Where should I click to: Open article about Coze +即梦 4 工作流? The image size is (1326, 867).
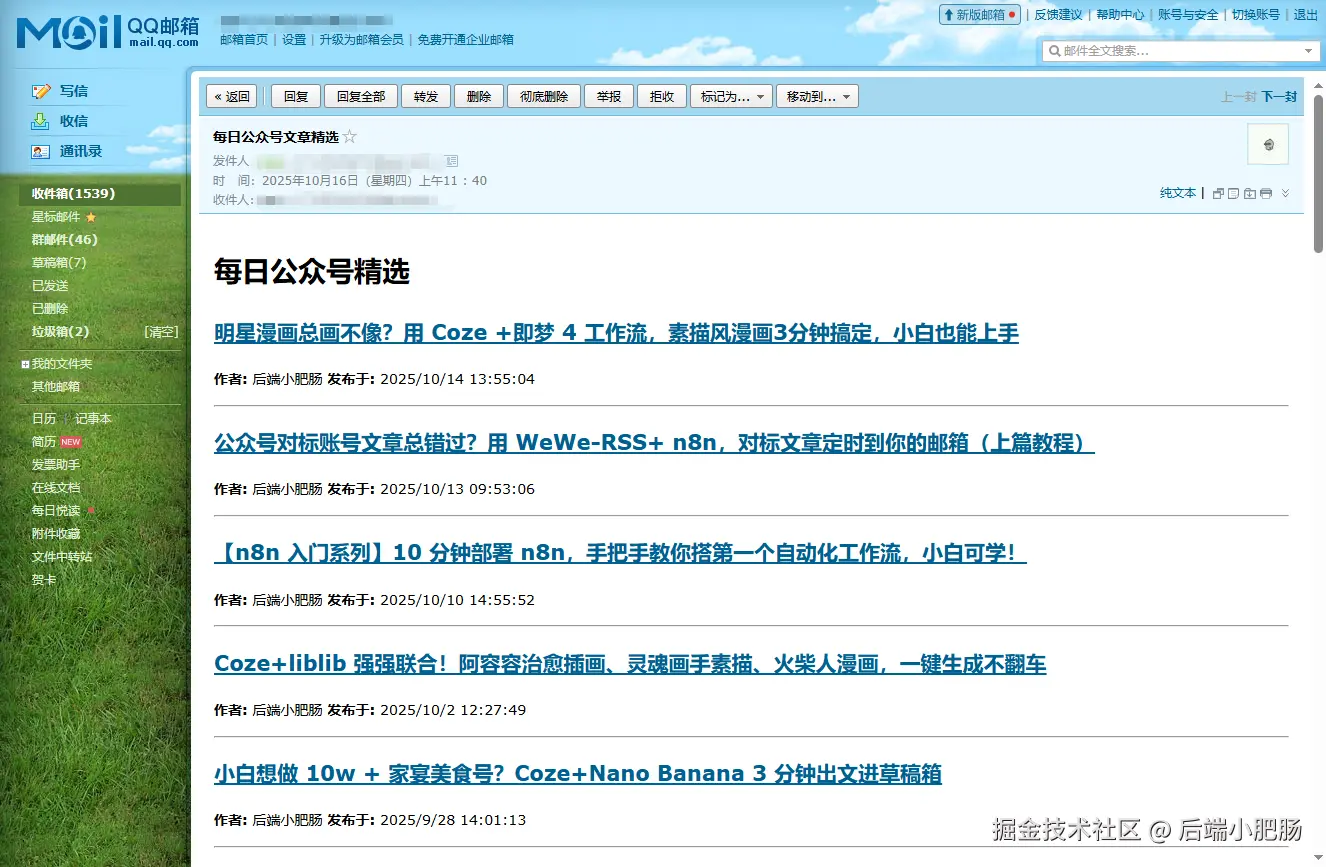click(616, 333)
